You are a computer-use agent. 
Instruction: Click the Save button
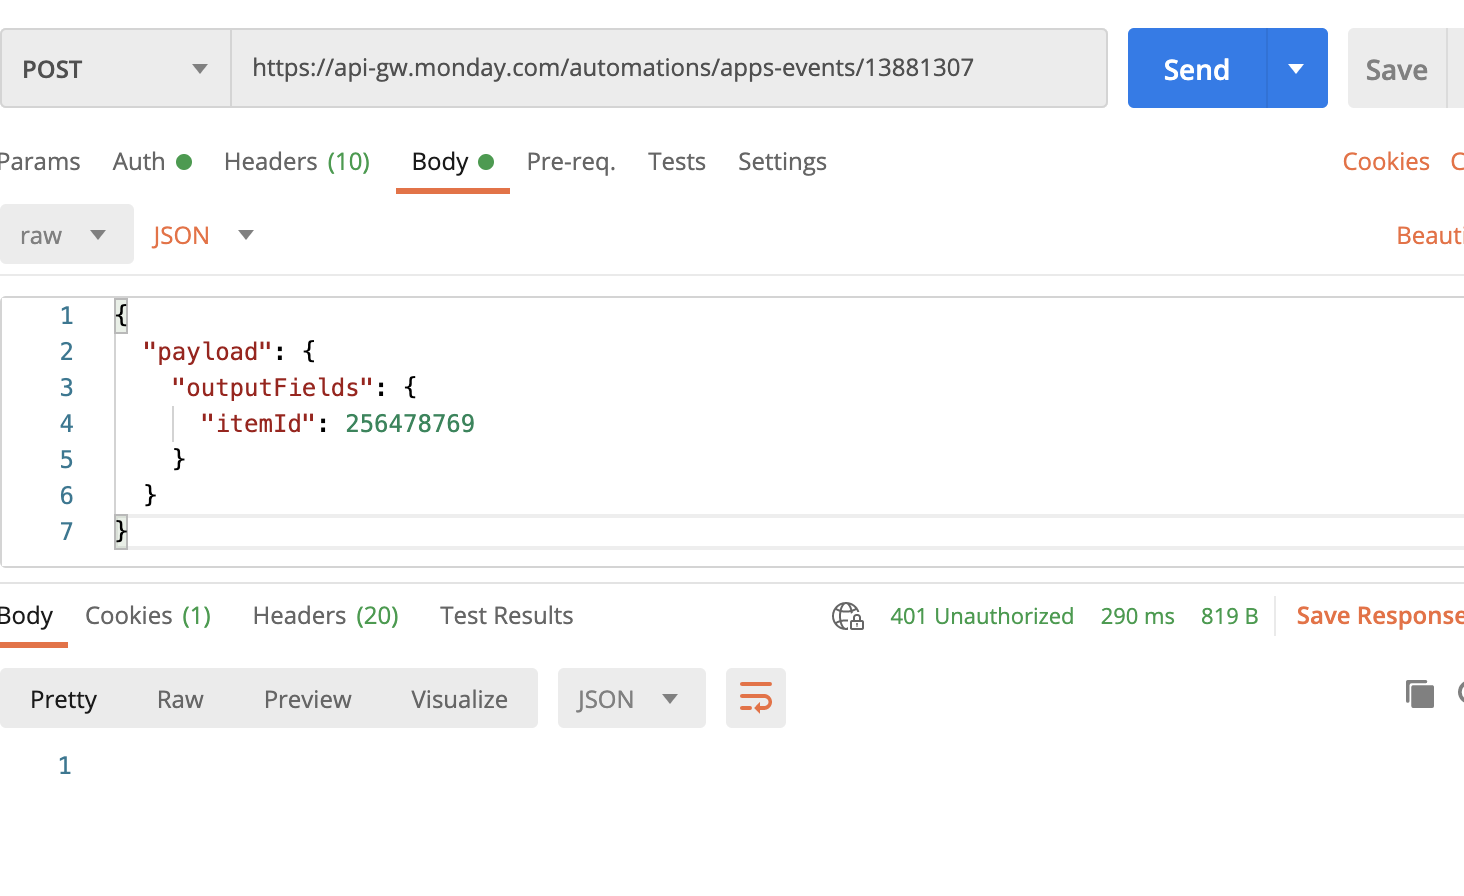(1397, 68)
